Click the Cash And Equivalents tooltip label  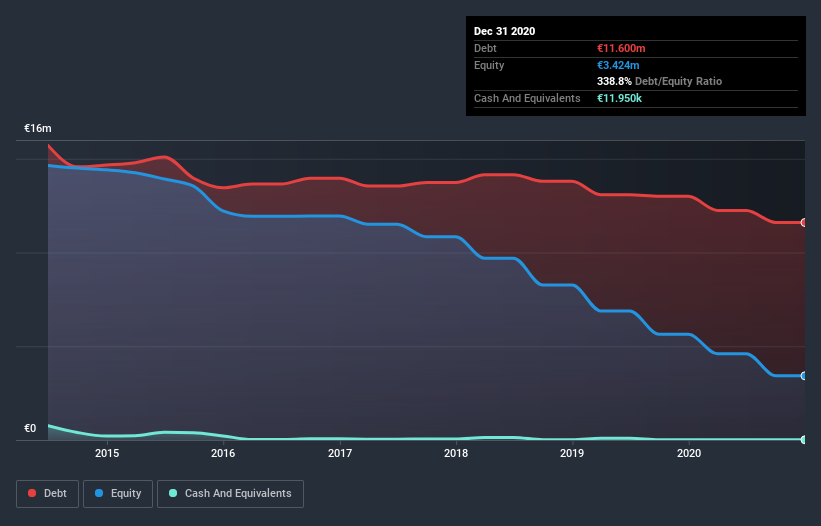[527, 98]
